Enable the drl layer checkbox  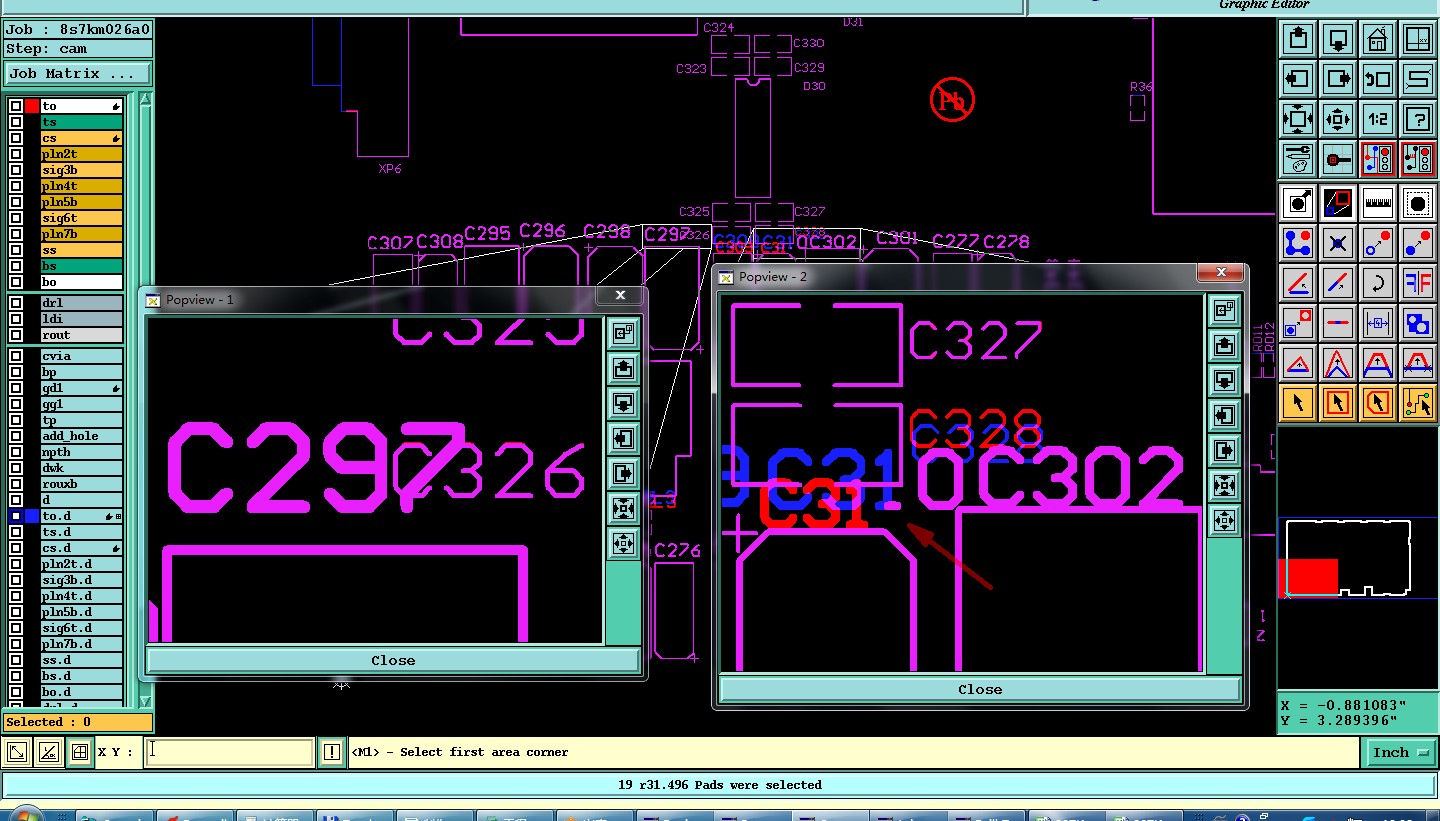pos(16,303)
